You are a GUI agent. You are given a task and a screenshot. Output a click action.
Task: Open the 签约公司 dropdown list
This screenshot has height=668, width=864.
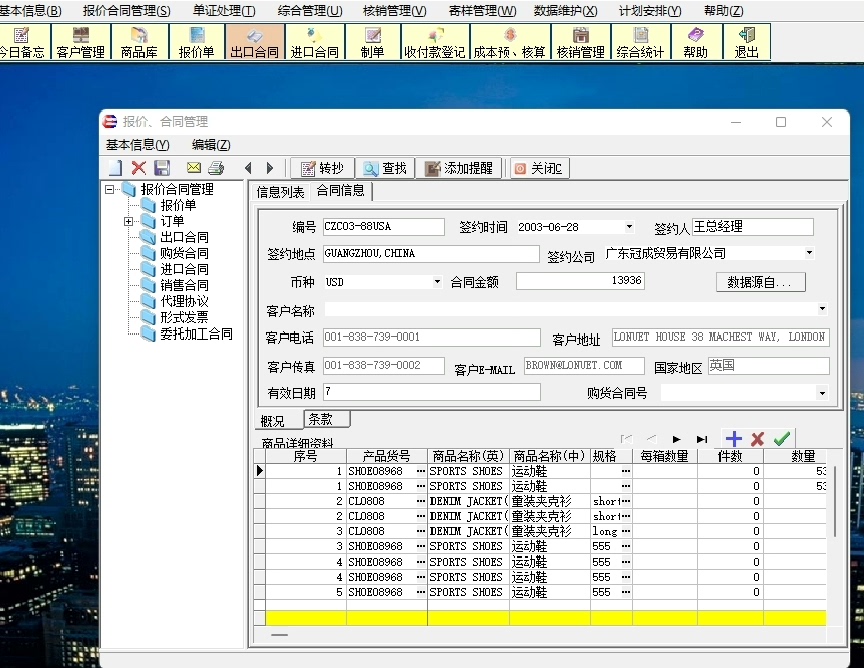[809, 253]
